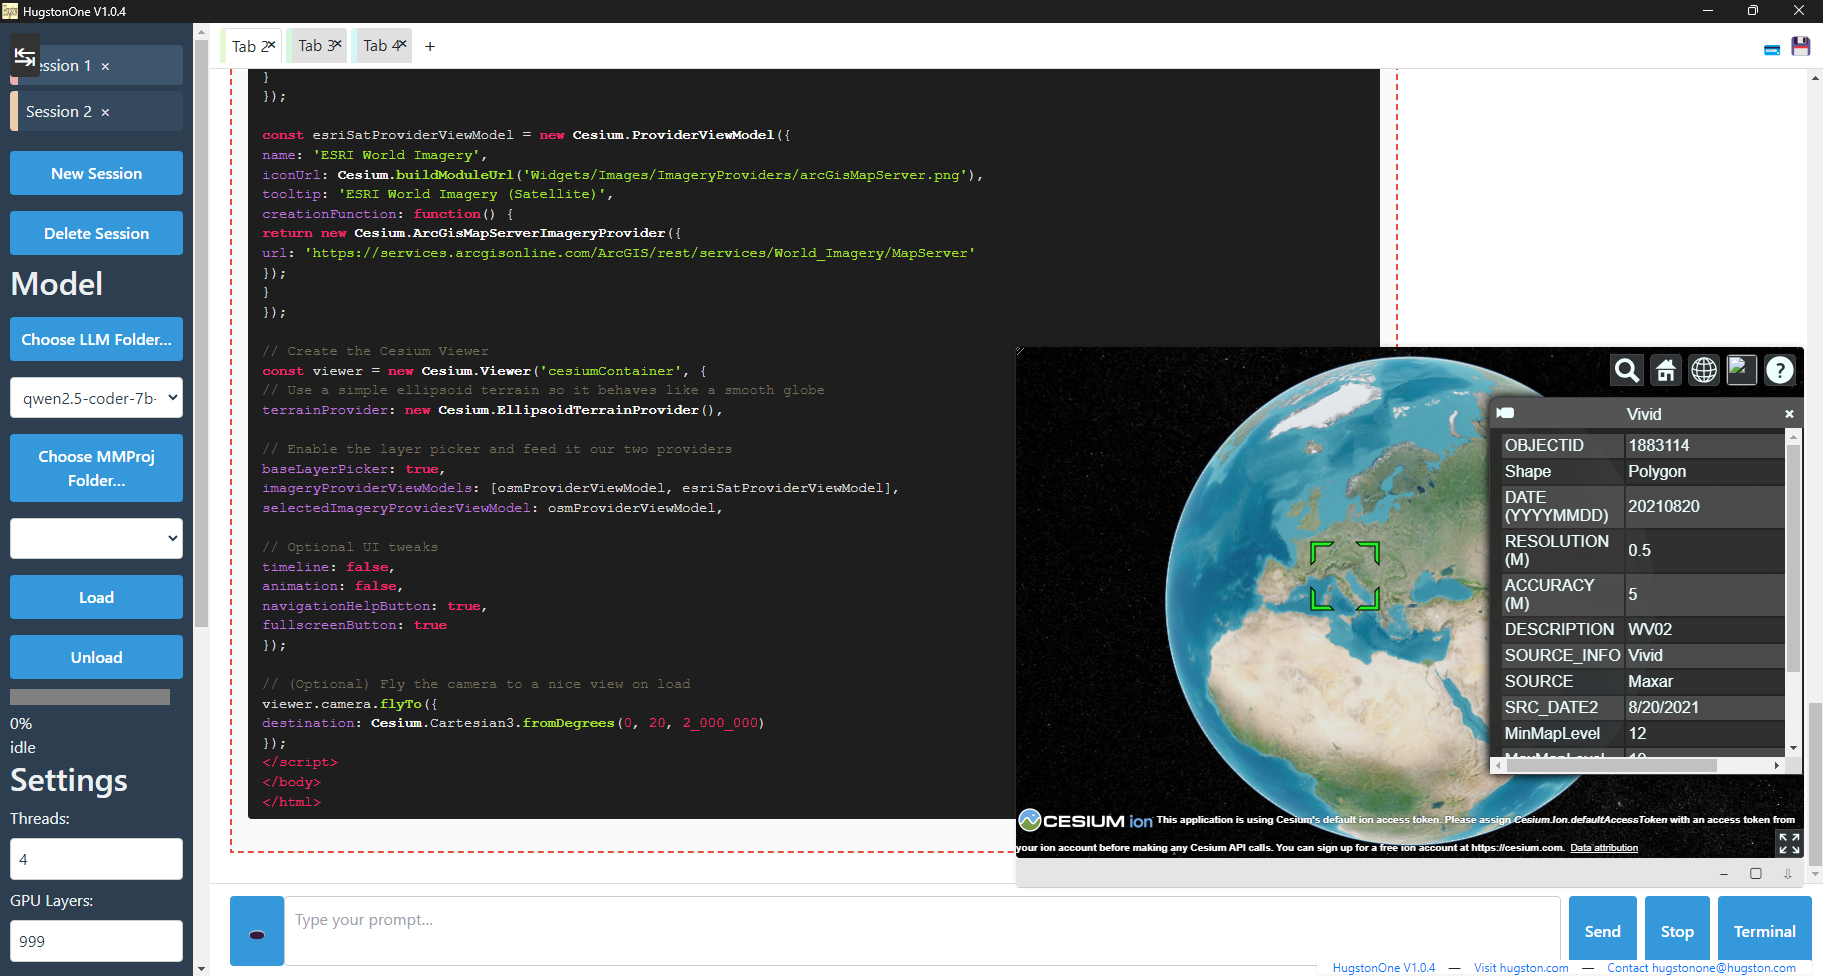Collapse the sidebar with the arrows icon
The image size is (1823, 976).
(x=25, y=57)
